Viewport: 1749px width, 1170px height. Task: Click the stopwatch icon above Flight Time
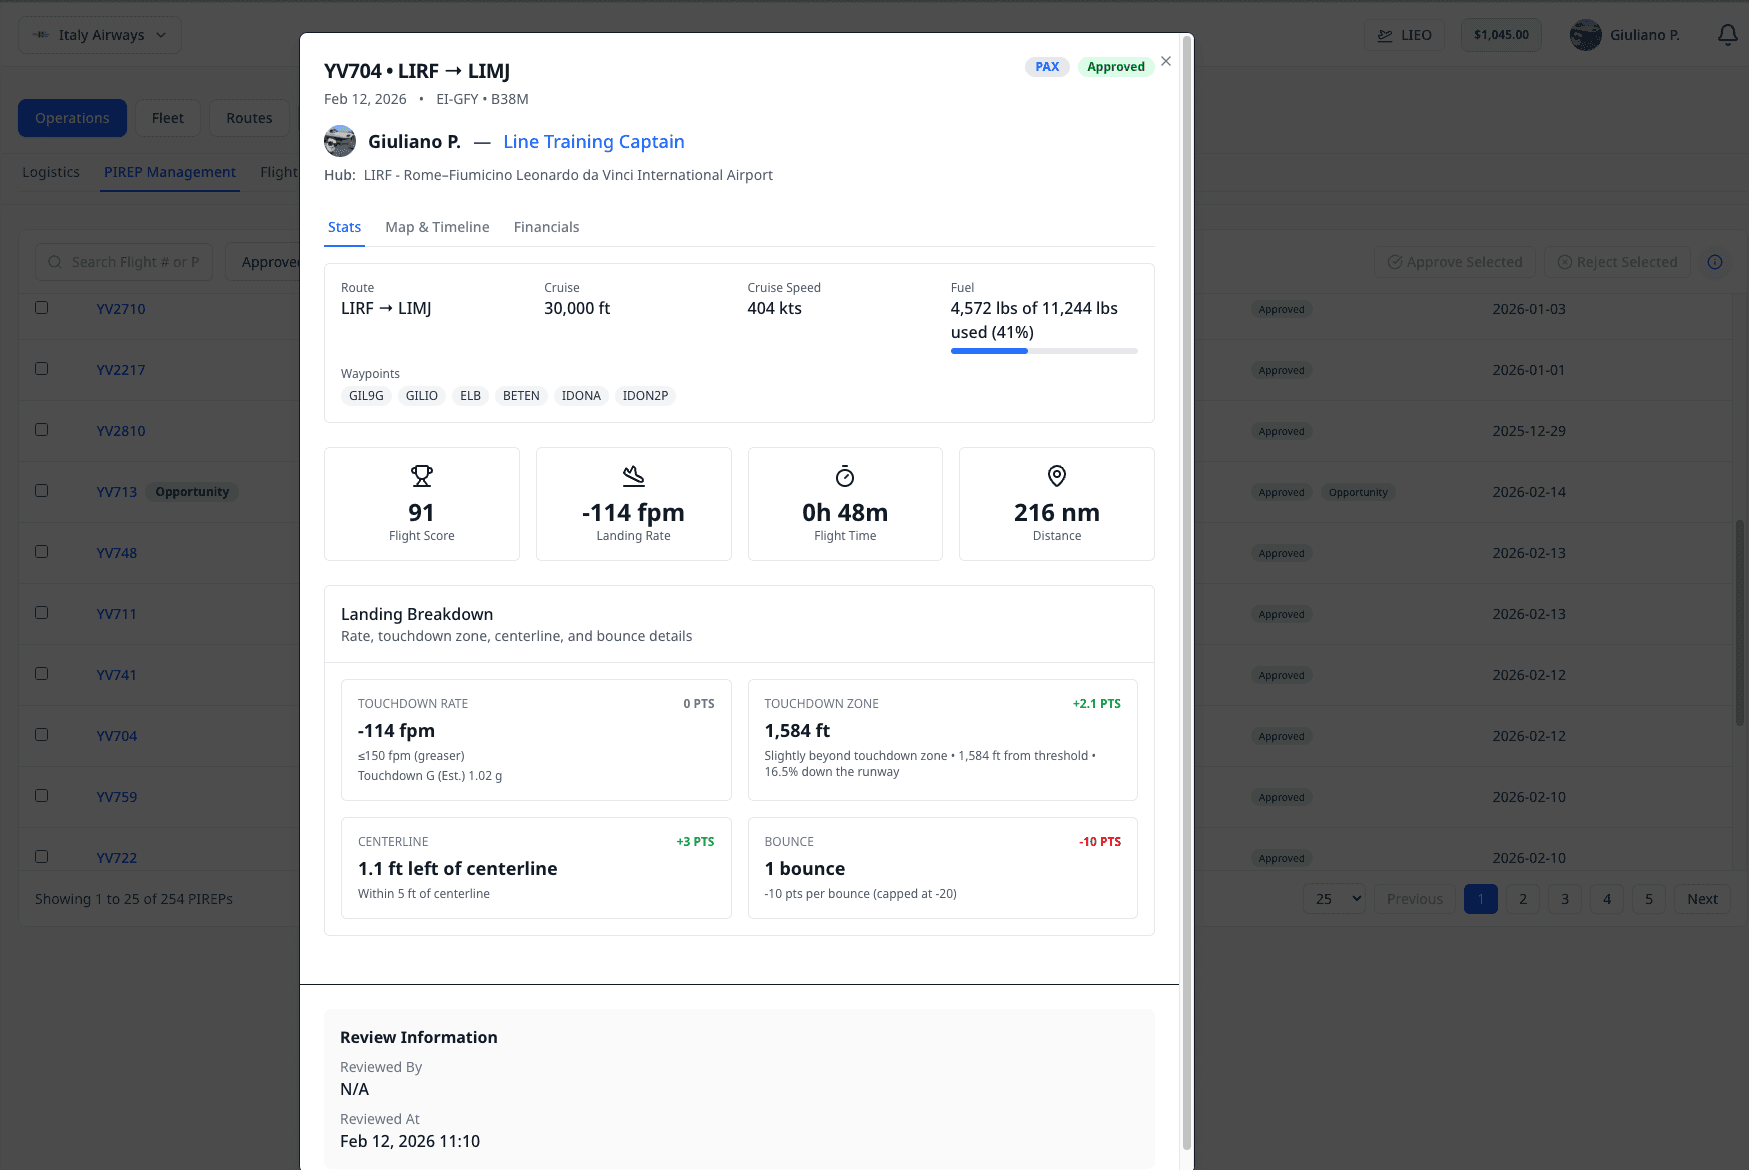pyautogui.click(x=845, y=476)
